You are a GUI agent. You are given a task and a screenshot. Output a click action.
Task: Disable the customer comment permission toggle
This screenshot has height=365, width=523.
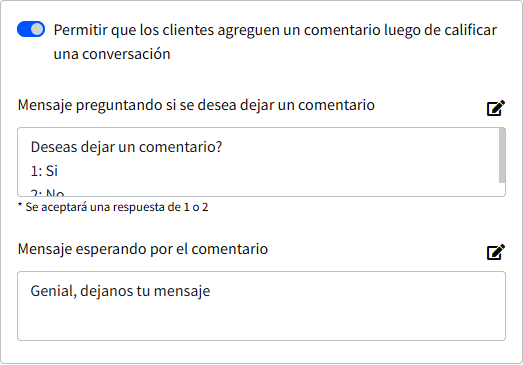(31, 29)
